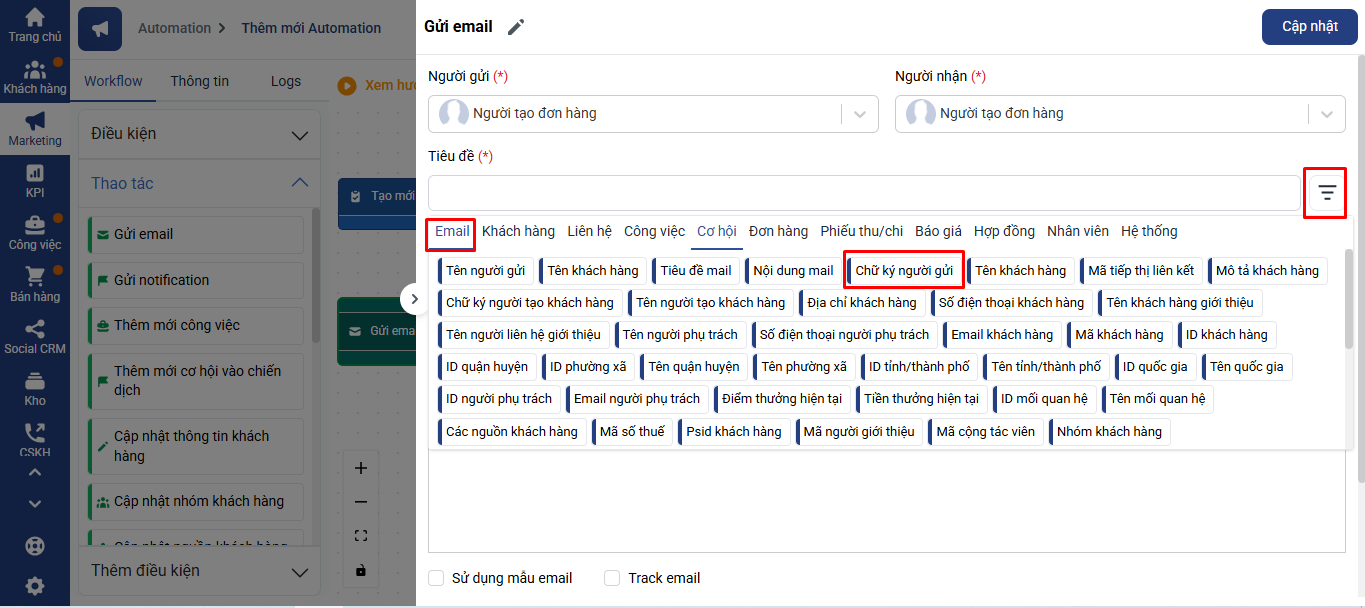Click the pencil icon beside Gửi email

(516, 27)
